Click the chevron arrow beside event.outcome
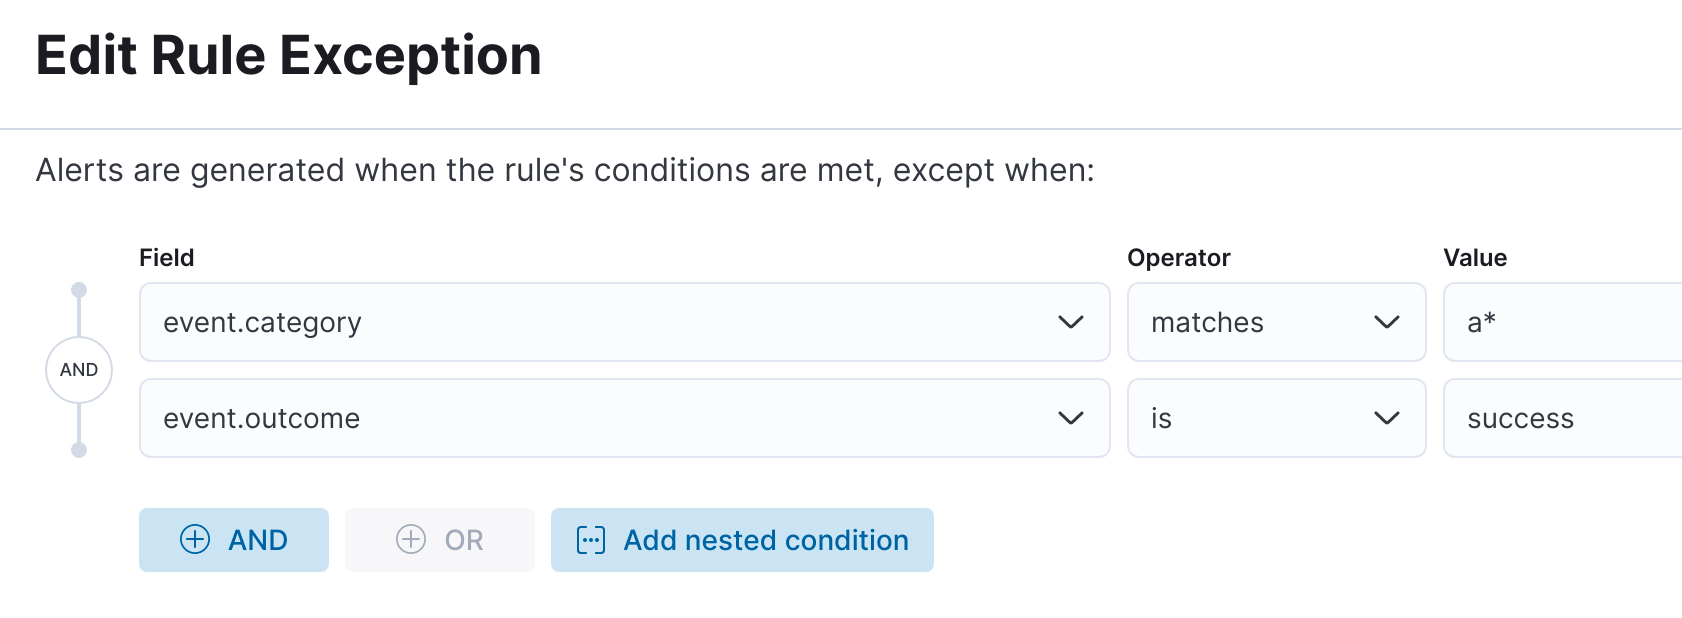1682x618 pixels. [1070, 418]
